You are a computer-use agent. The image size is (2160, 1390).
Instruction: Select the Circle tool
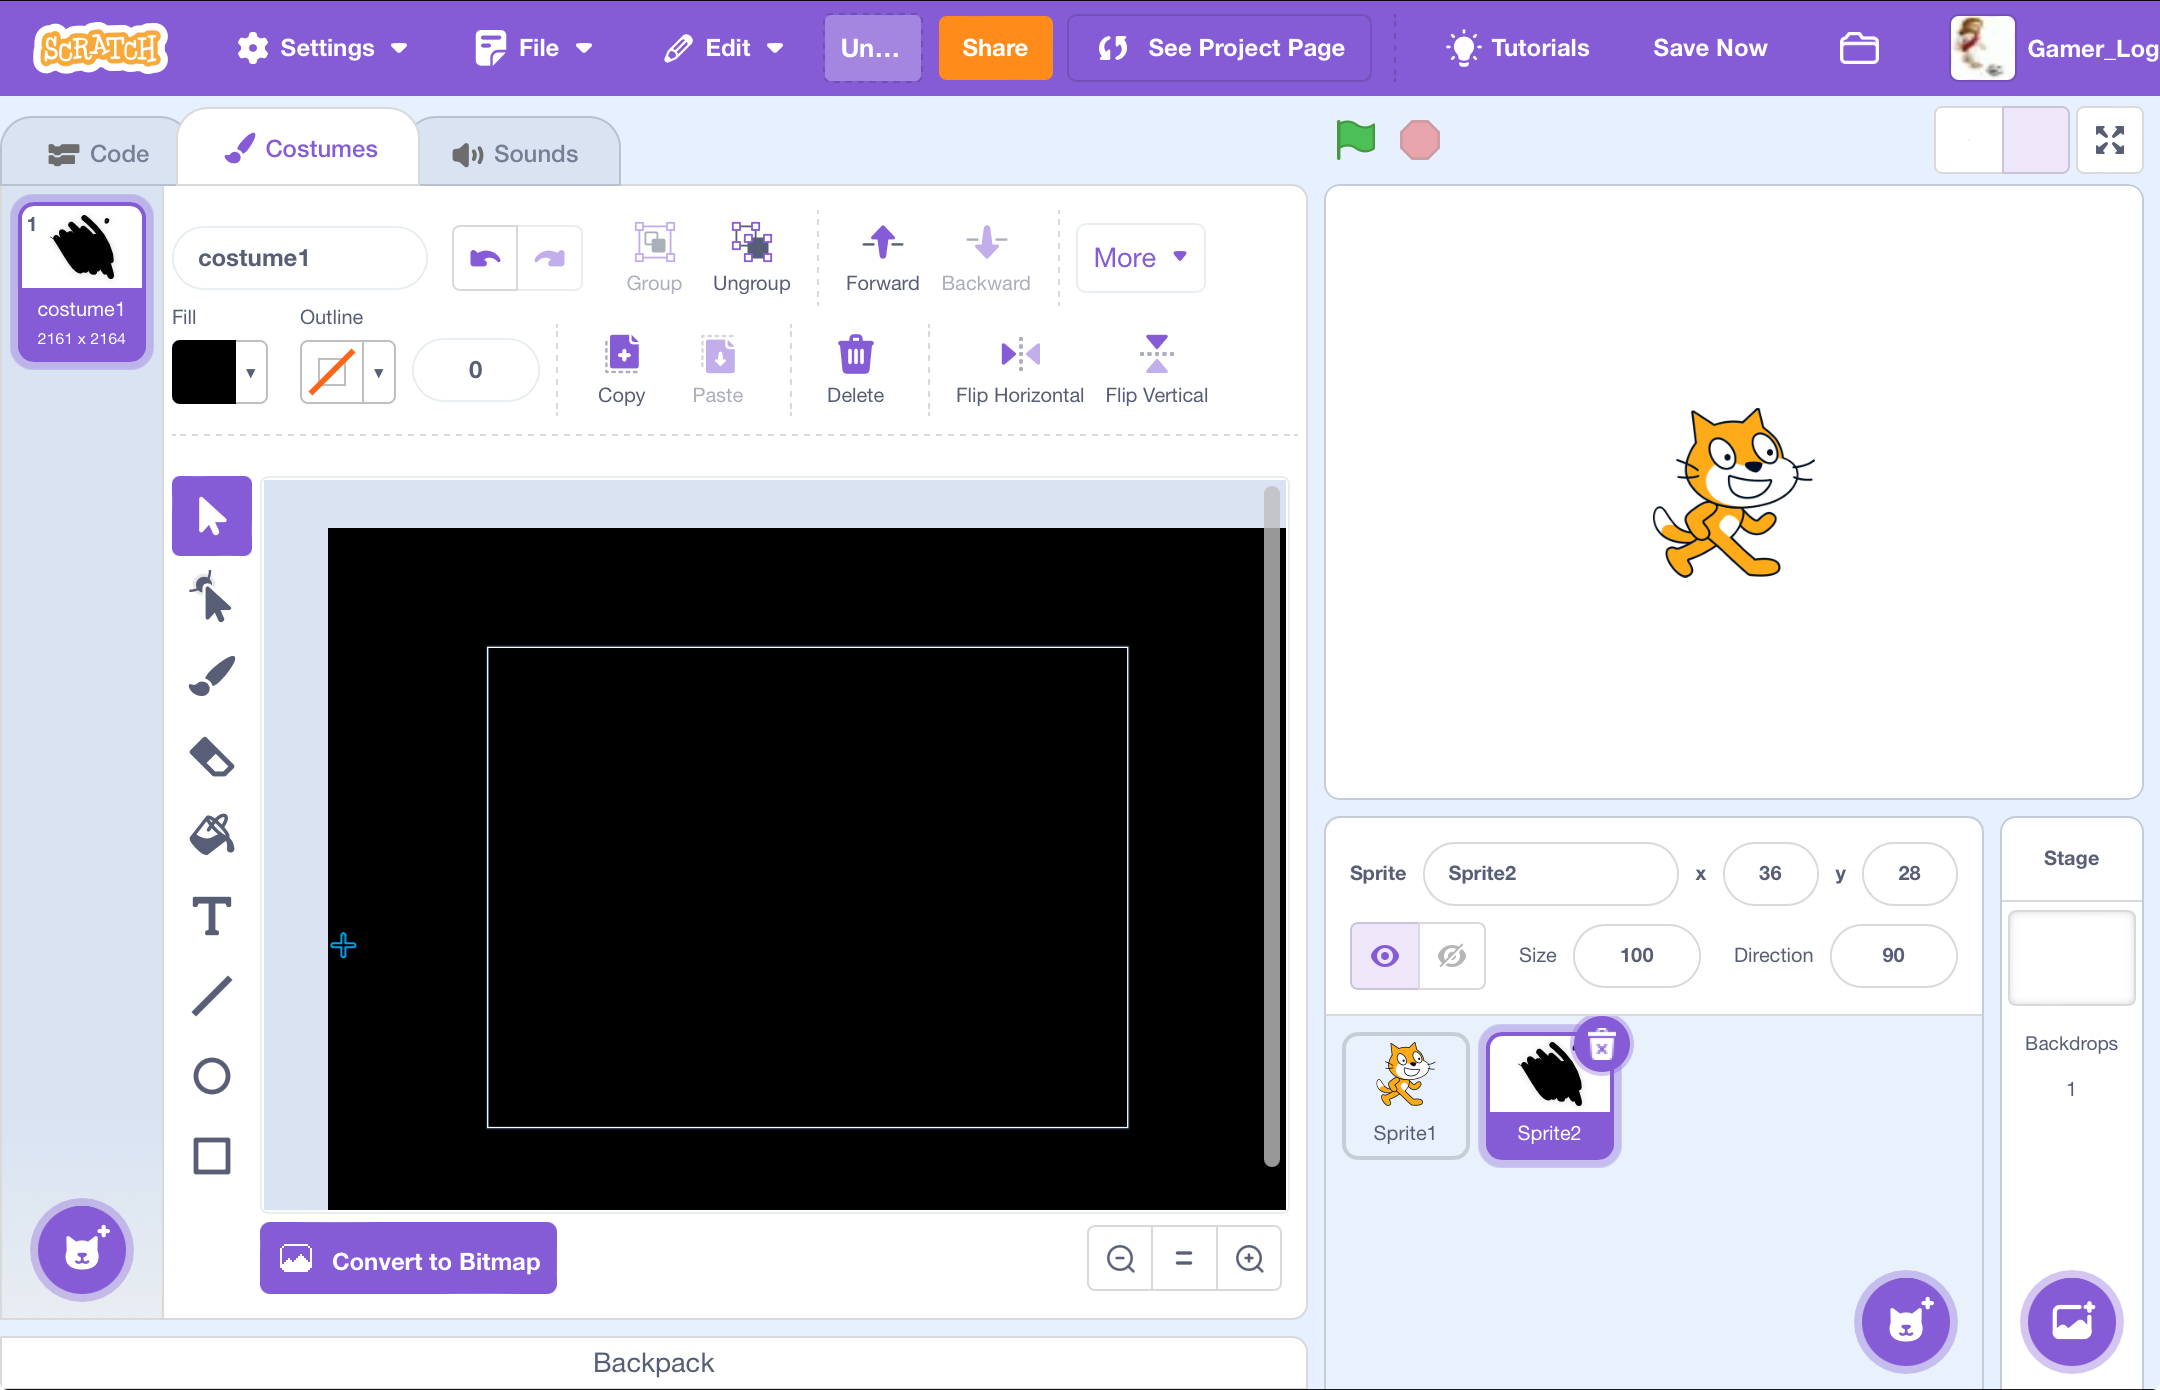click(211, 1077)
